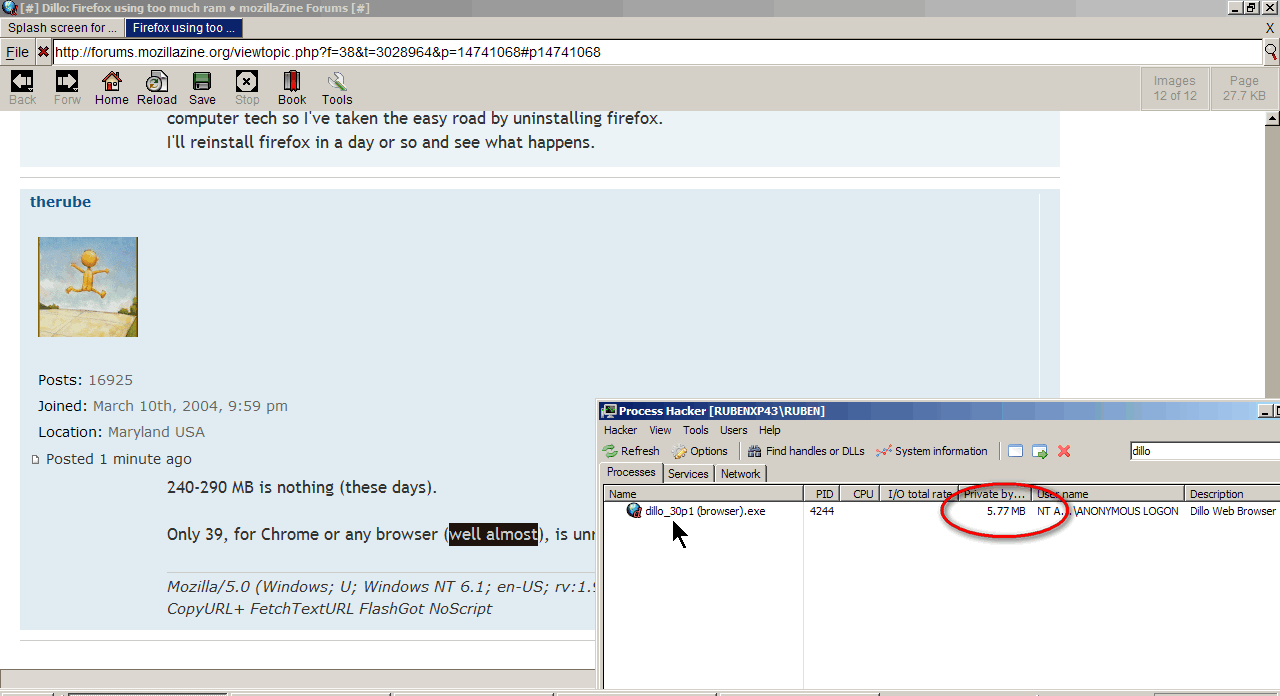Screen dimensions: 1280x696
Task: Click the Dillo Web Browser description cell
Action: click(1233, 511)
